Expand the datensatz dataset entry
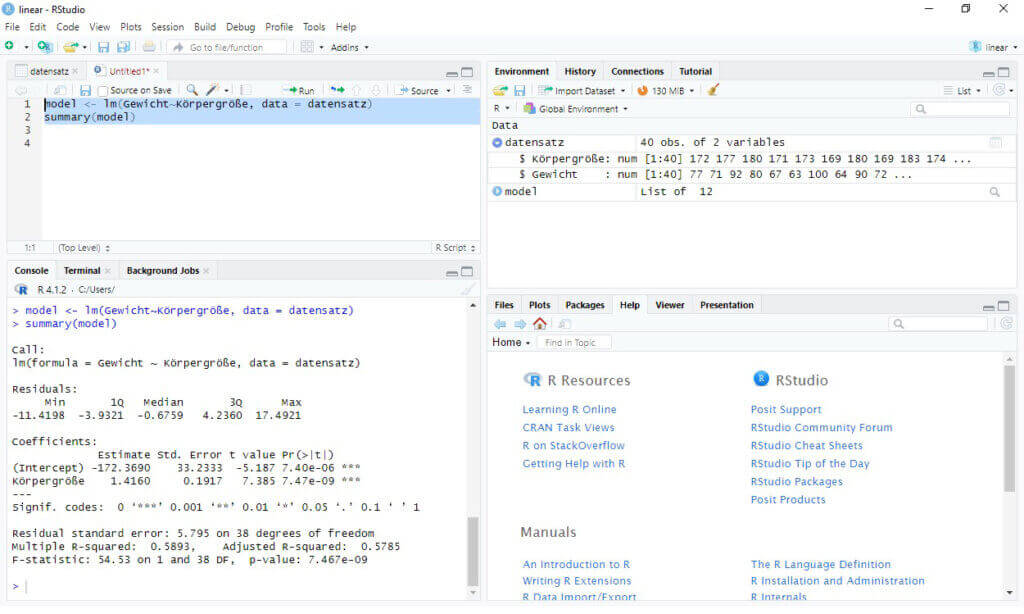1024x614 pixels. [x=498, y=142]
